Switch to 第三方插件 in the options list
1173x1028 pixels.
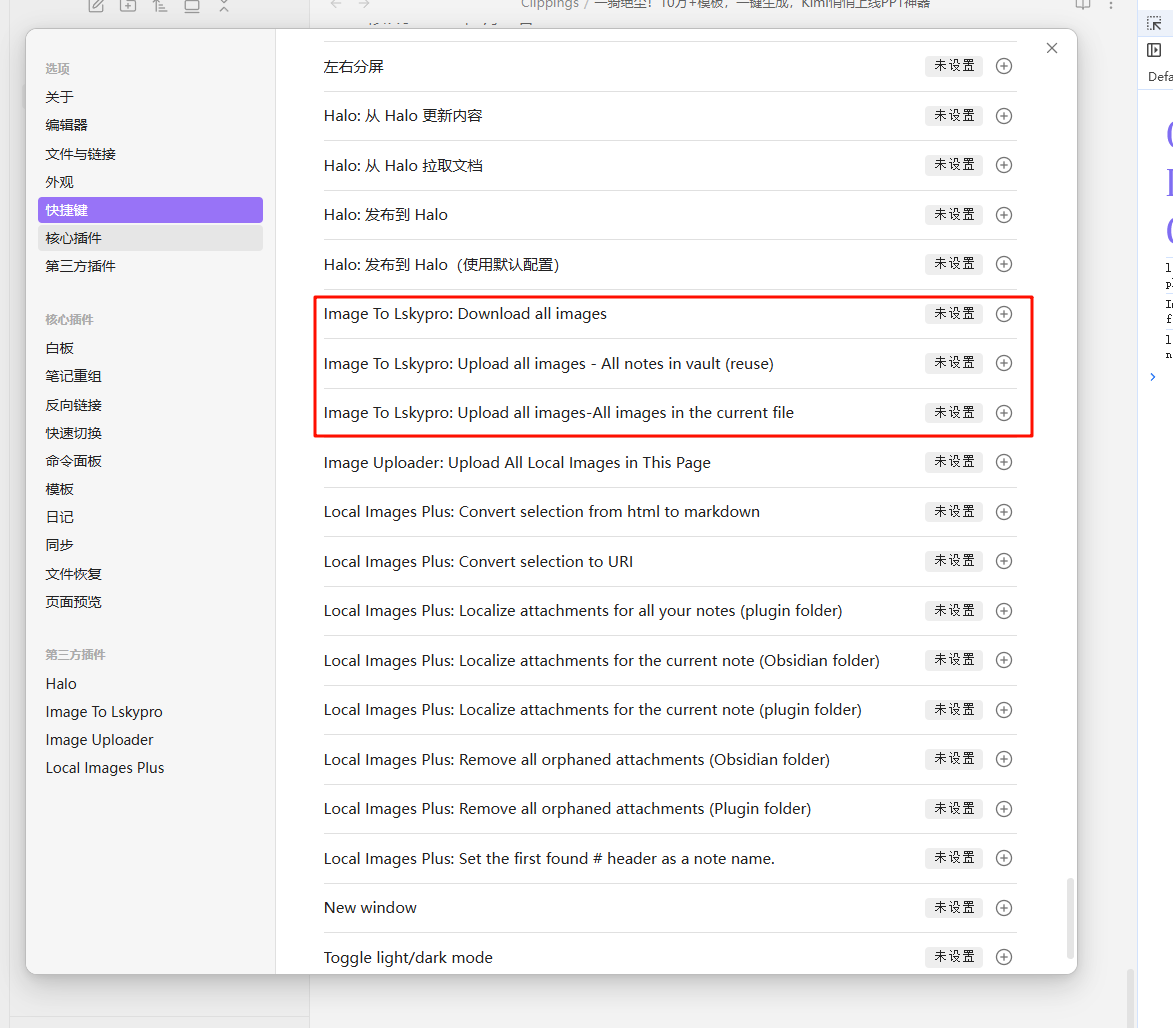tap(80, 266)
